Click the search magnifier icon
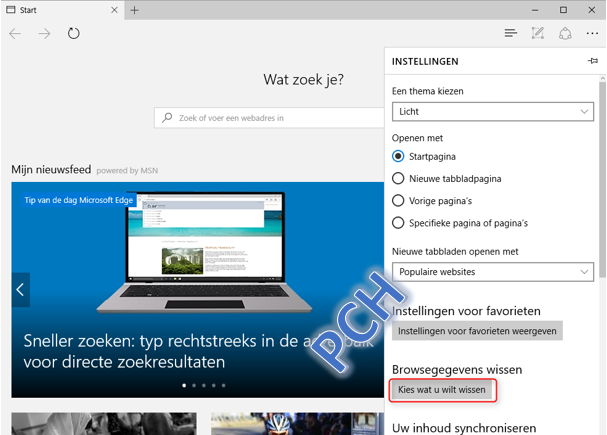 (x=167, y=118)
